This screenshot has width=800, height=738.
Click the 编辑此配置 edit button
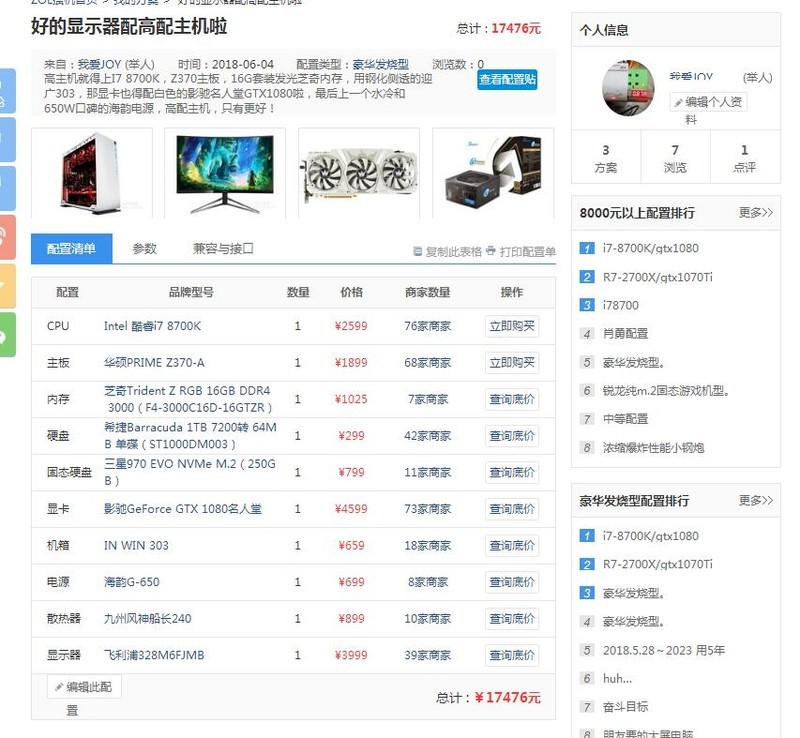pos(84,687)
